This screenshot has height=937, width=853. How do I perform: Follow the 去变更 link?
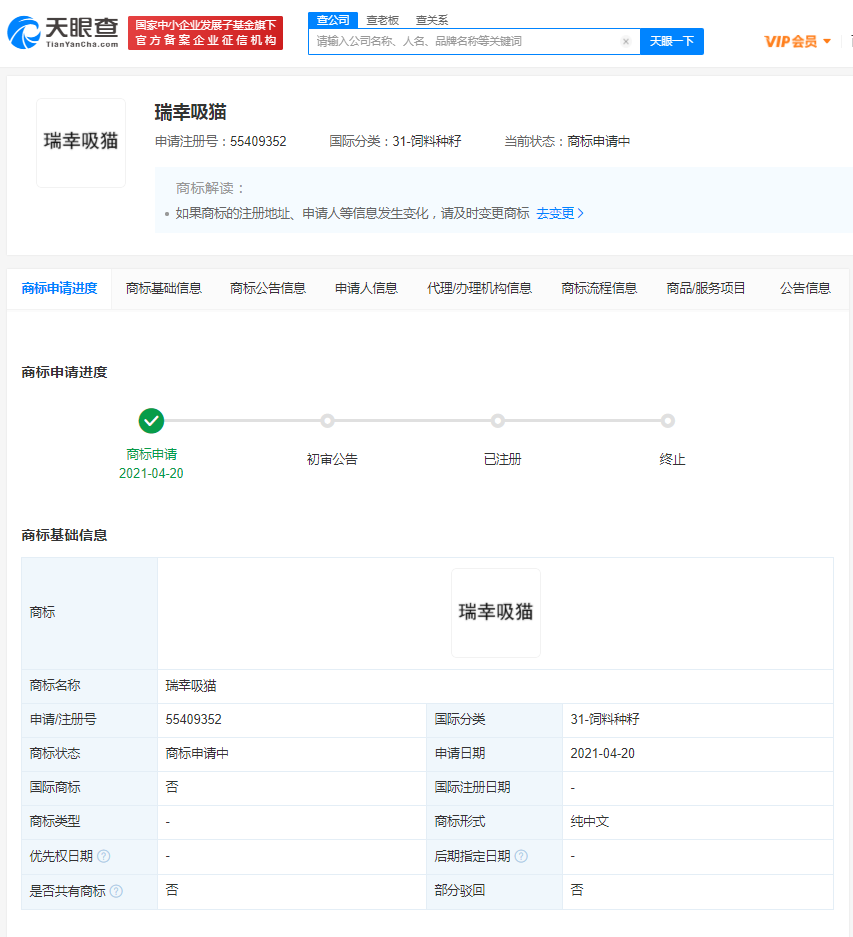click(x=559, y=213)
